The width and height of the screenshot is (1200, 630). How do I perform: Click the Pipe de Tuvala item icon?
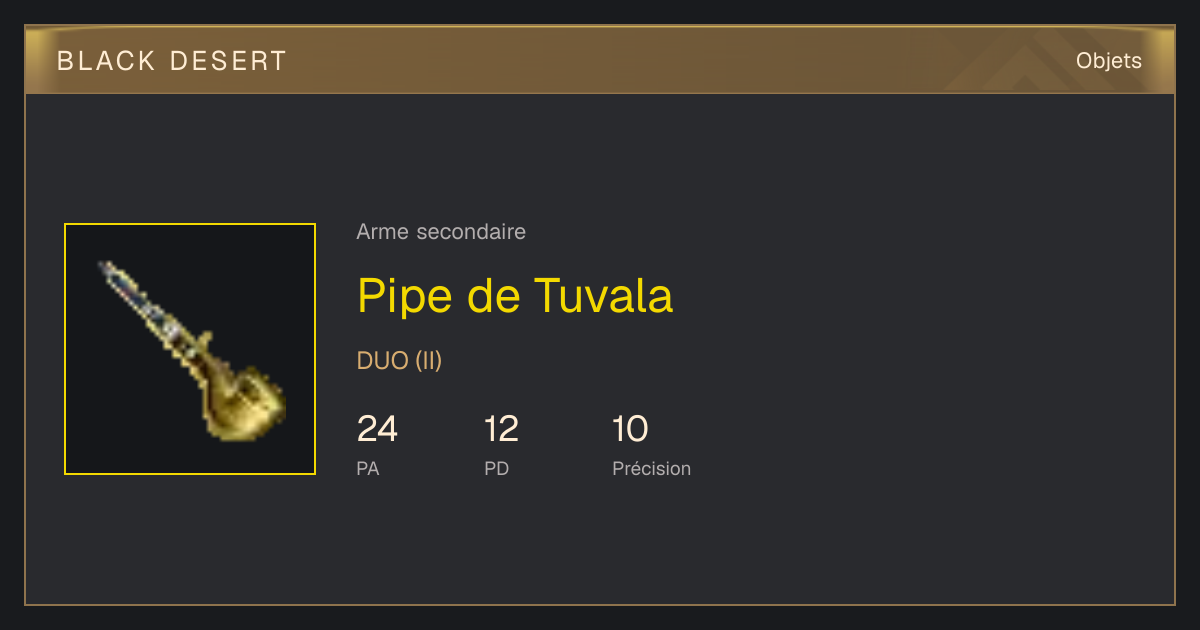190,349
